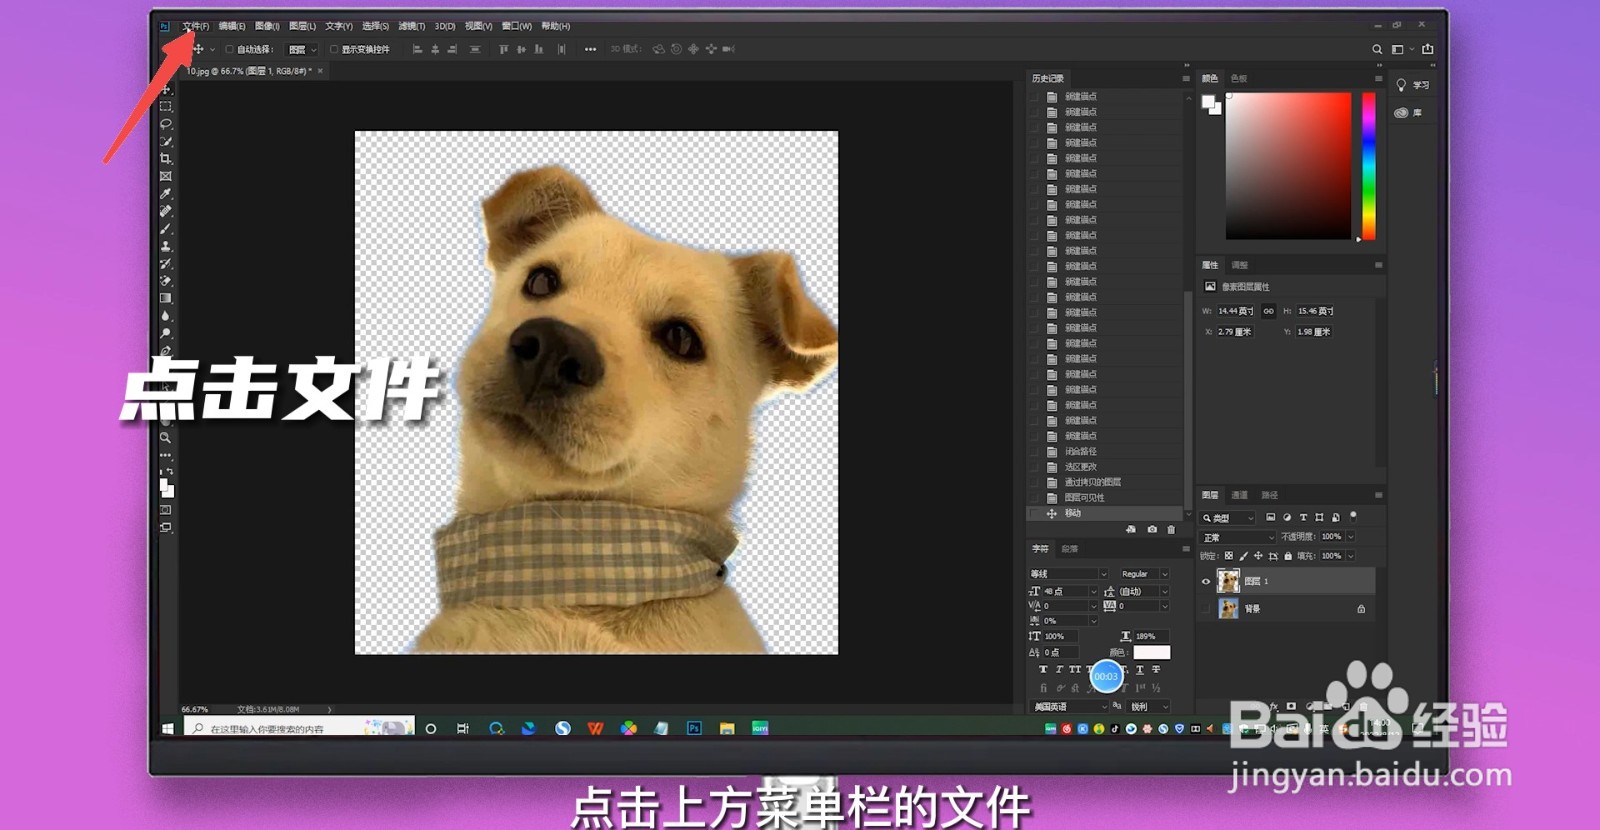The image size is (1600, 830).
Task: Show 背景 layer visibility box
Action: [x=1206, y=608]
